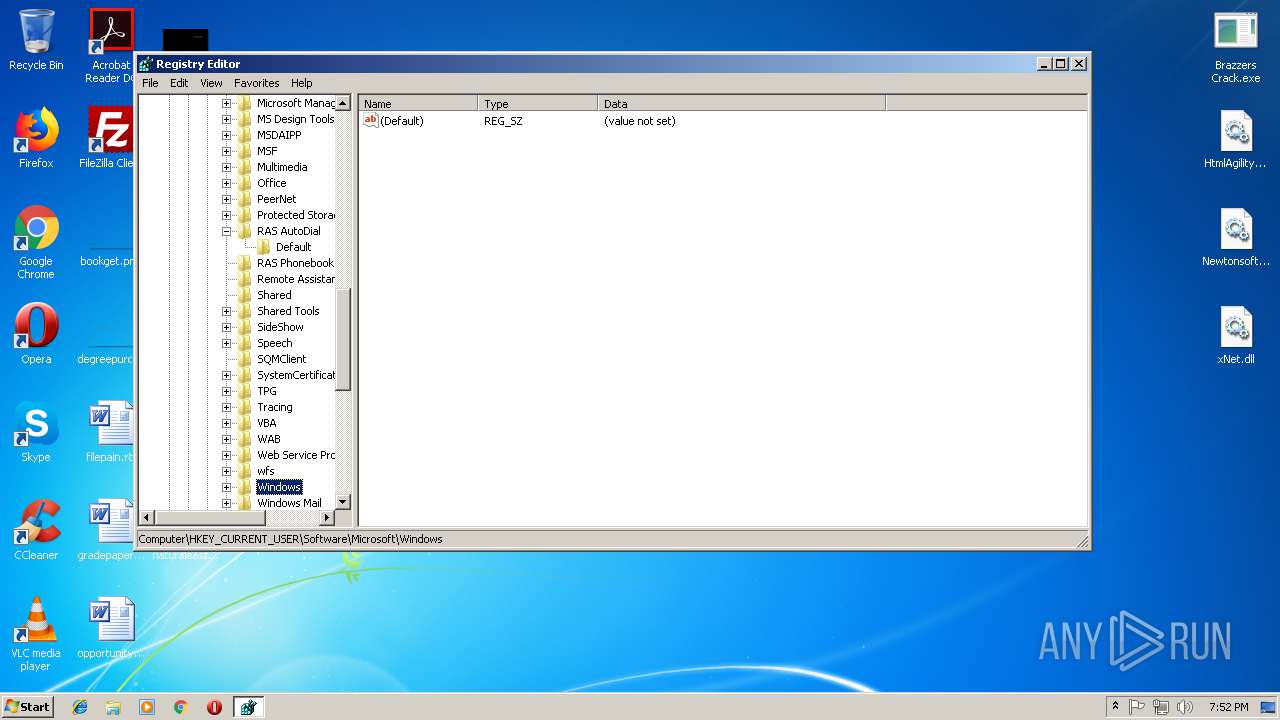Select the MSDAIPP folder icon

click(x=245, y=135)
